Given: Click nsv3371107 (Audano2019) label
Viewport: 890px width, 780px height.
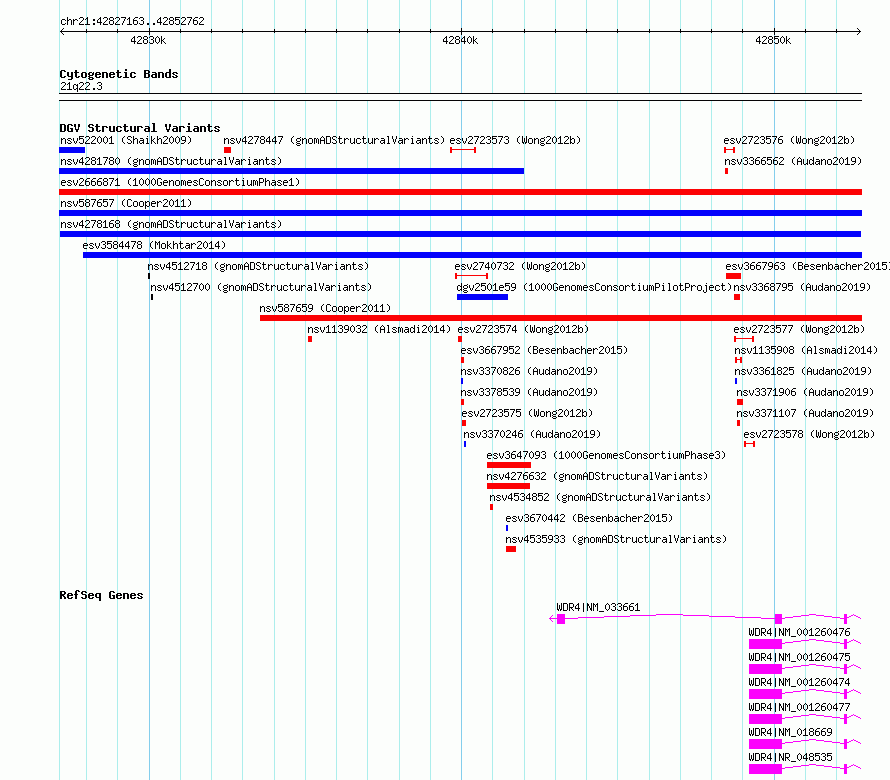Looking at the screenshot, I should (805, 413).
